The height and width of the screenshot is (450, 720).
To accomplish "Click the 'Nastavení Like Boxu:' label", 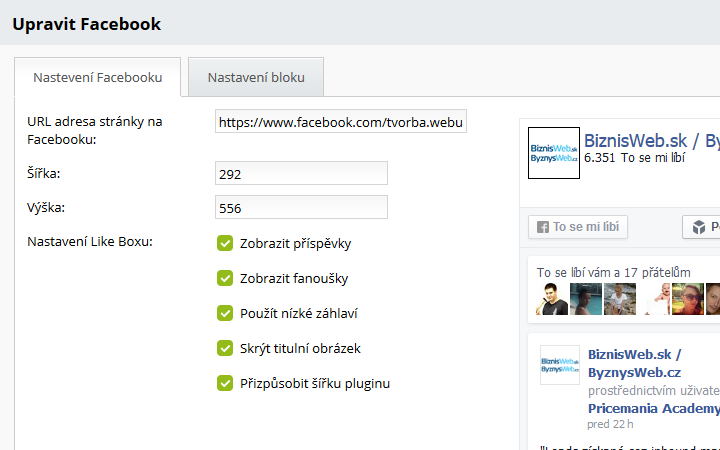I will pyautogui.click(x=90, y=242).
